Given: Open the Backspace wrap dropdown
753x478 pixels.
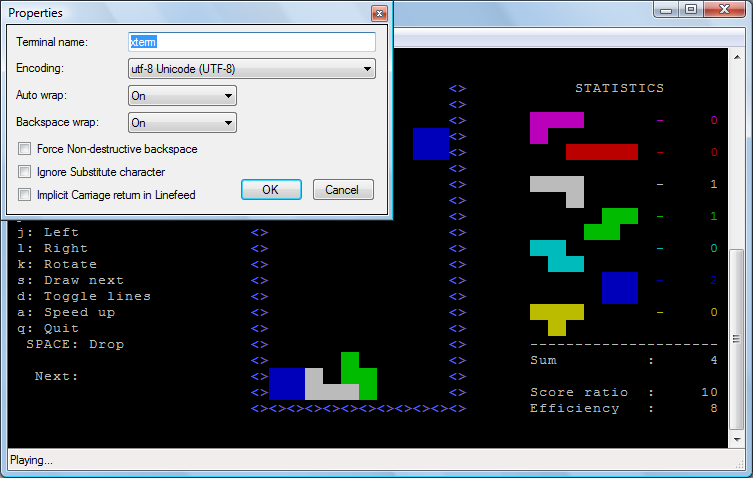Looking at the screenshot, I should pos(182,123).
